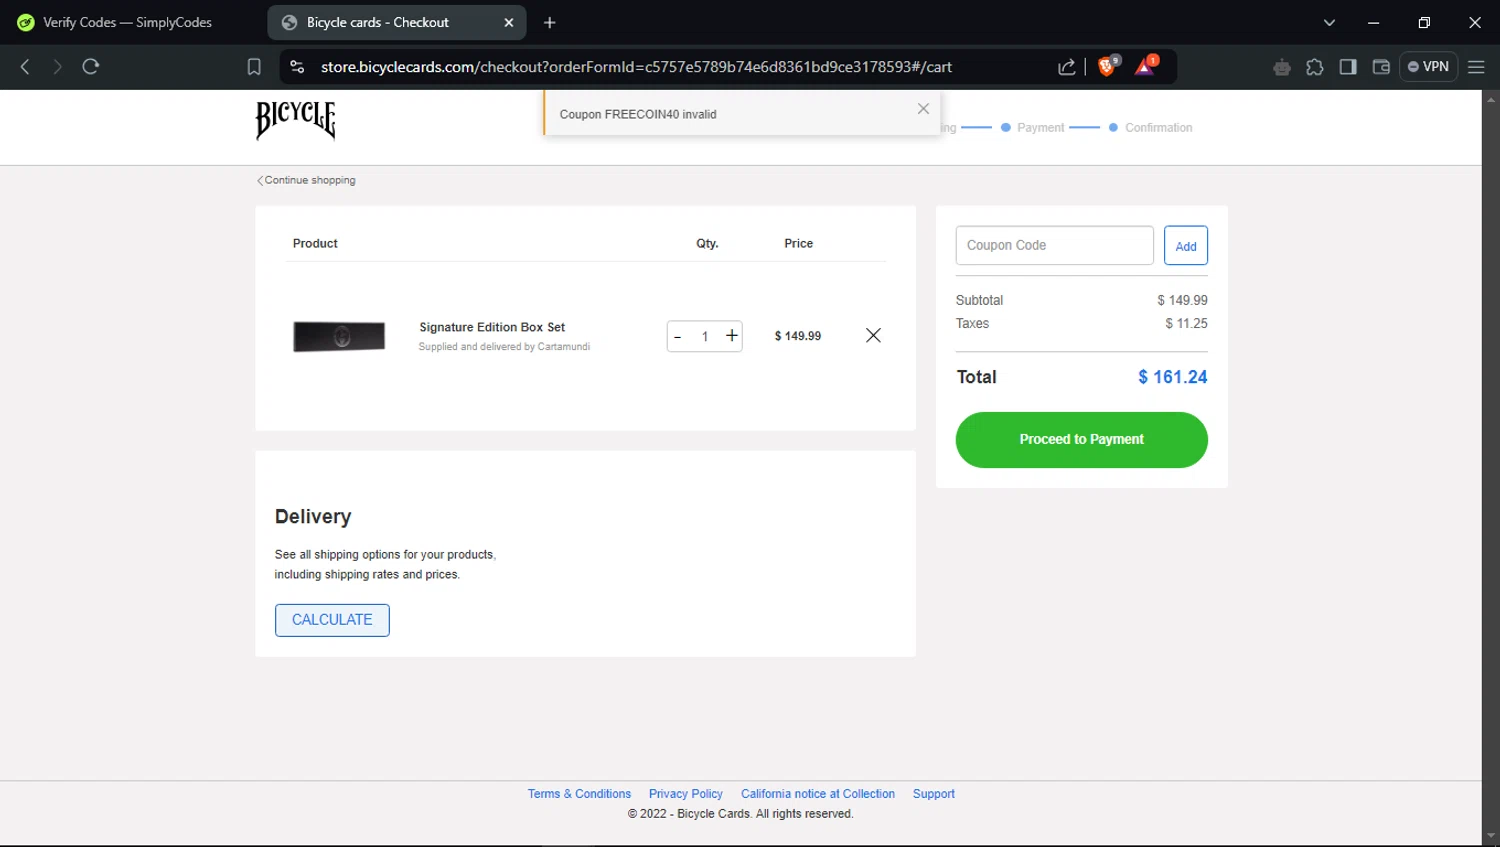The image size is (1500, 847).
Task: Toggle the browser sidebar panel
Action: pos(1348,67)
